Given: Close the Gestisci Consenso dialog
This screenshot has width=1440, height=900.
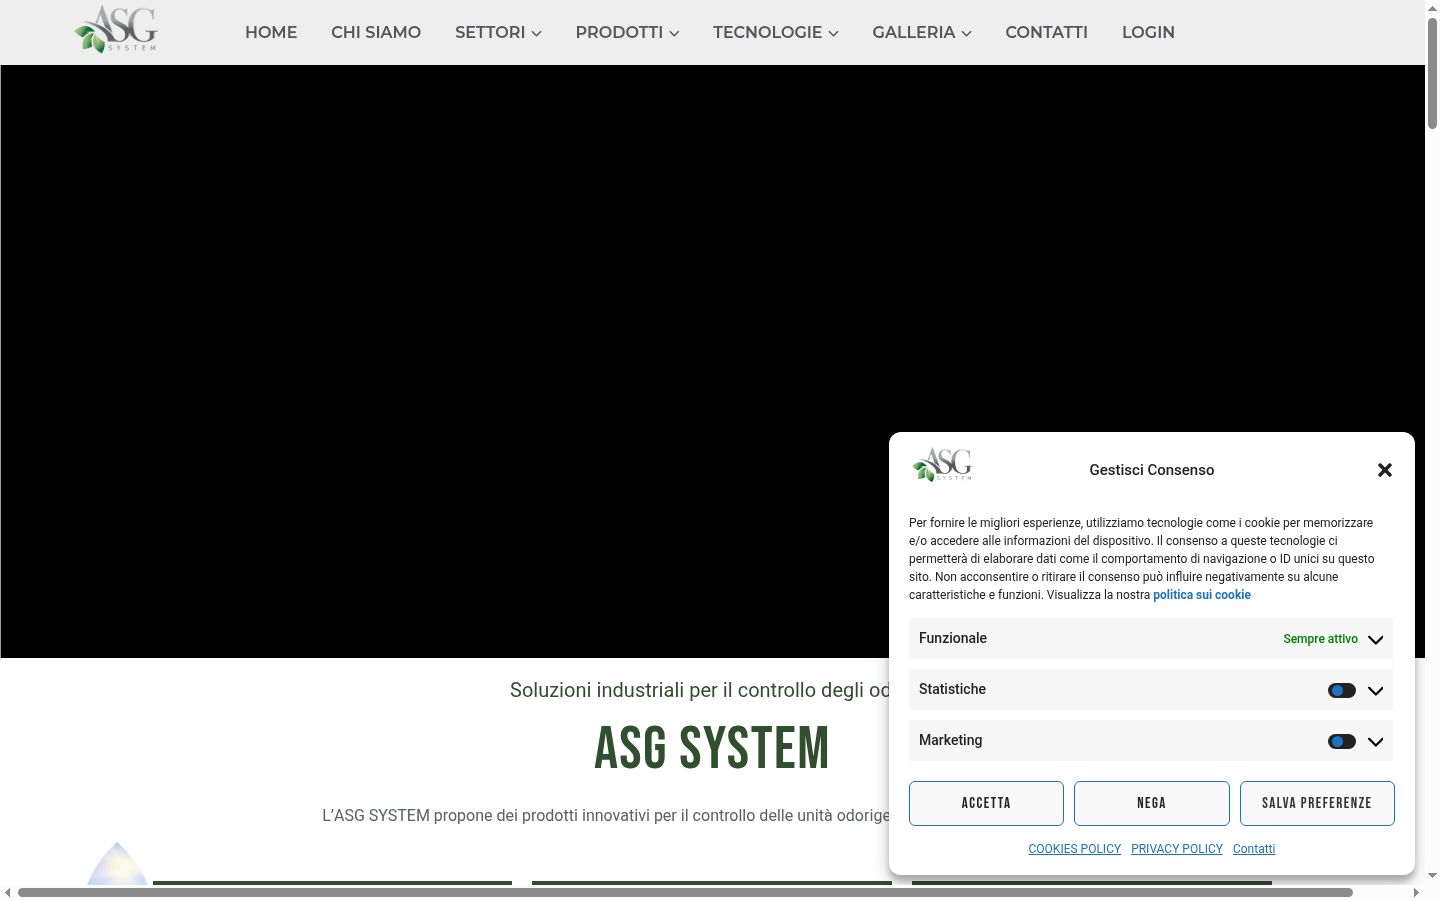Looking at the screenshot, I should point(1385,470).
